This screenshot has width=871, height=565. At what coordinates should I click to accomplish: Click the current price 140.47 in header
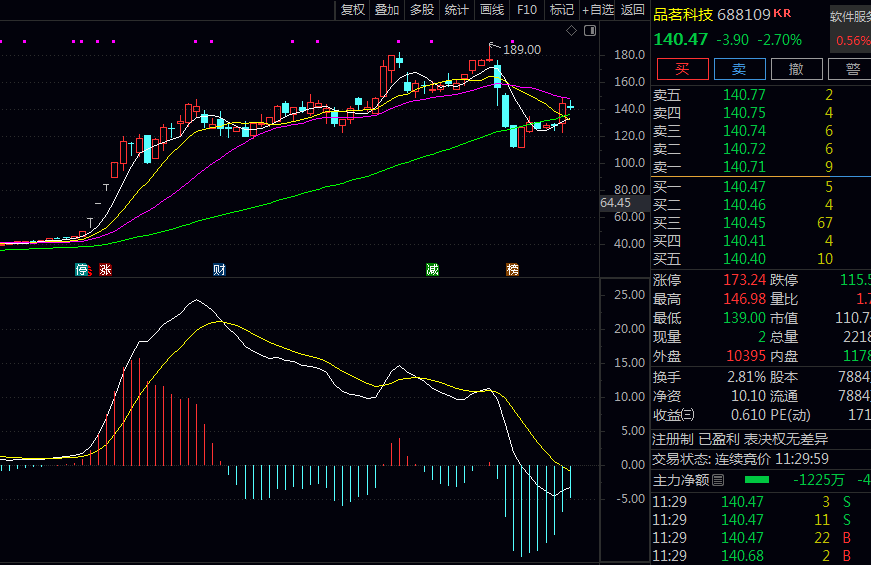pos(680,40)
